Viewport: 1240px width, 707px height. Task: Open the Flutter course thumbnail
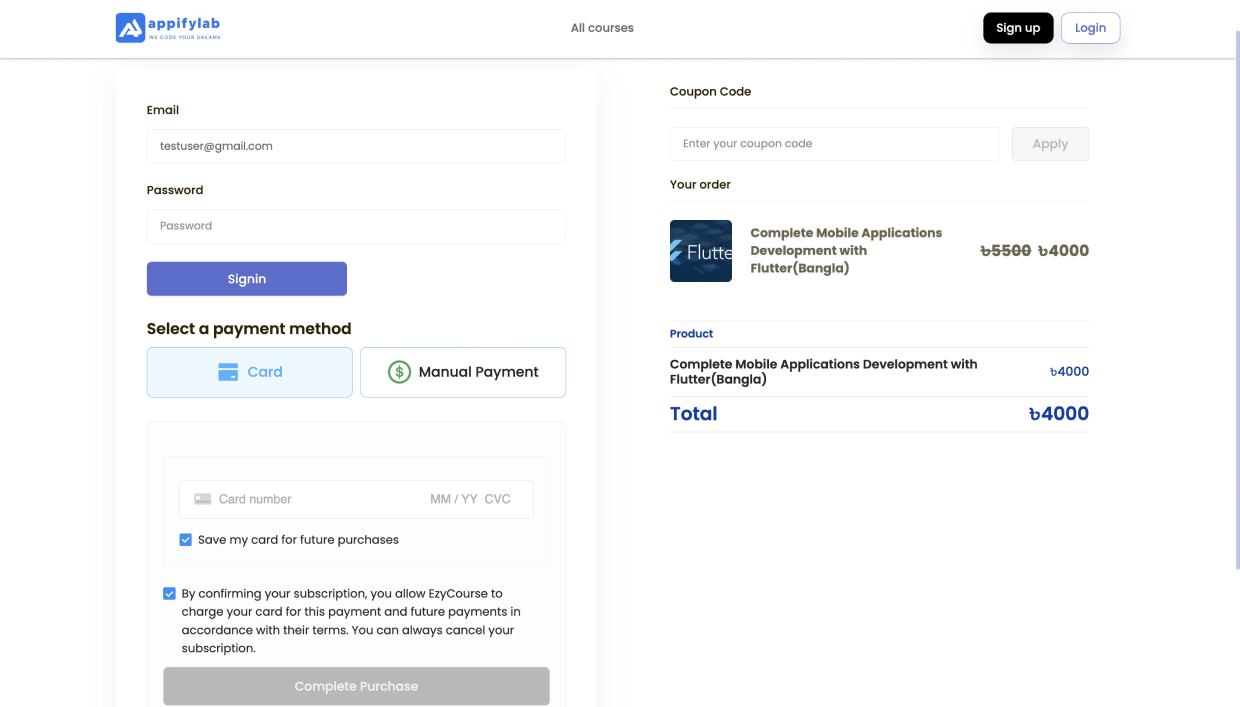[x=700, y=251]
